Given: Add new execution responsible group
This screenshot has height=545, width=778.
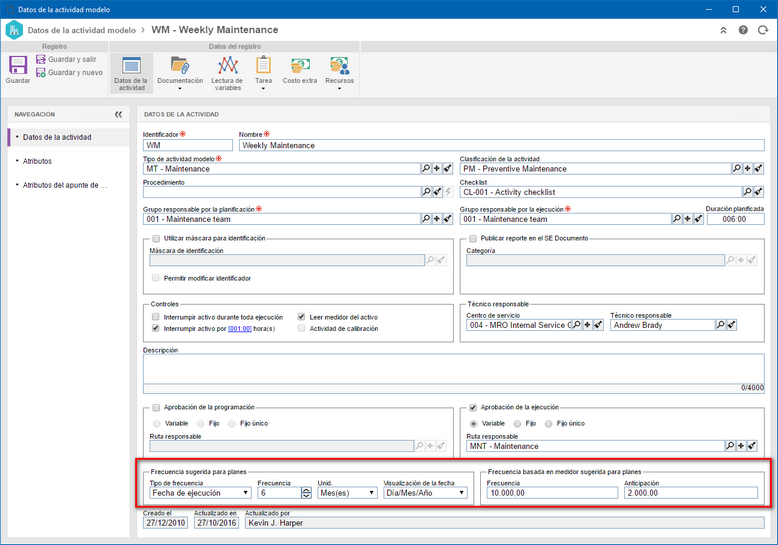Looking at the screenshot, I should 688,219.
